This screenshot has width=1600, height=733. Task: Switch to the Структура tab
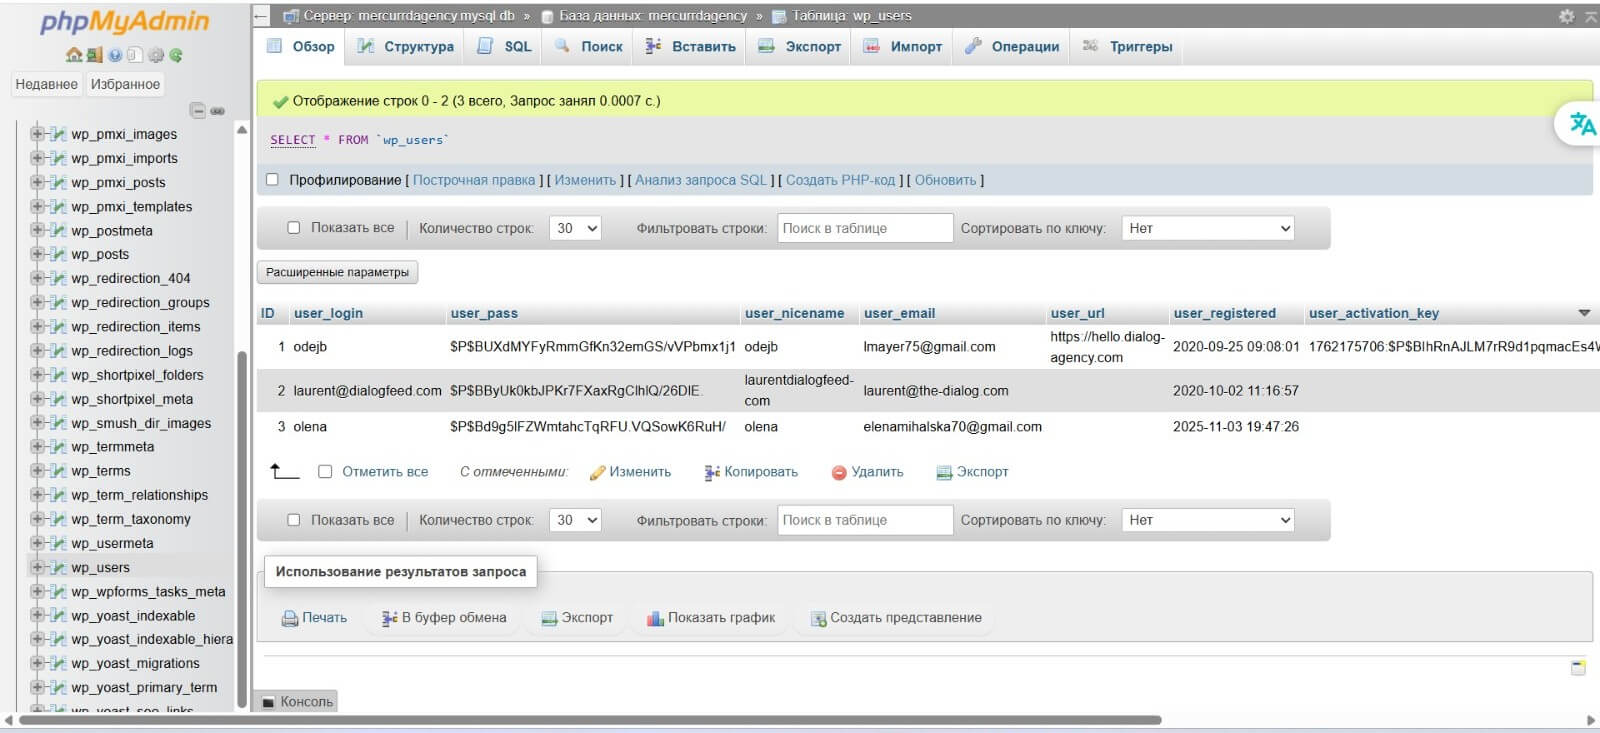tap(406, 46)
